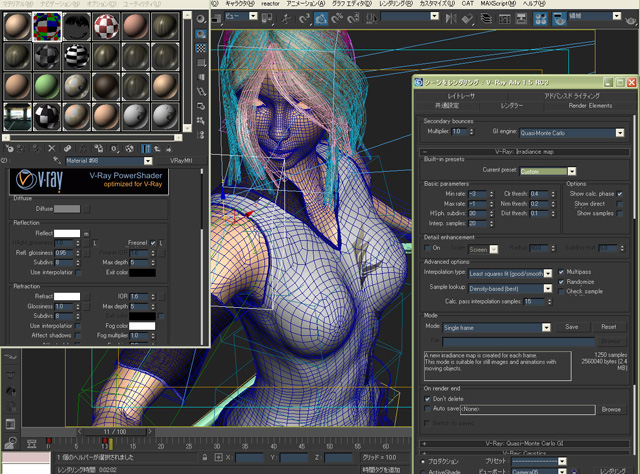Toggle checkered Background icon for sample slot

pos(200,48)
